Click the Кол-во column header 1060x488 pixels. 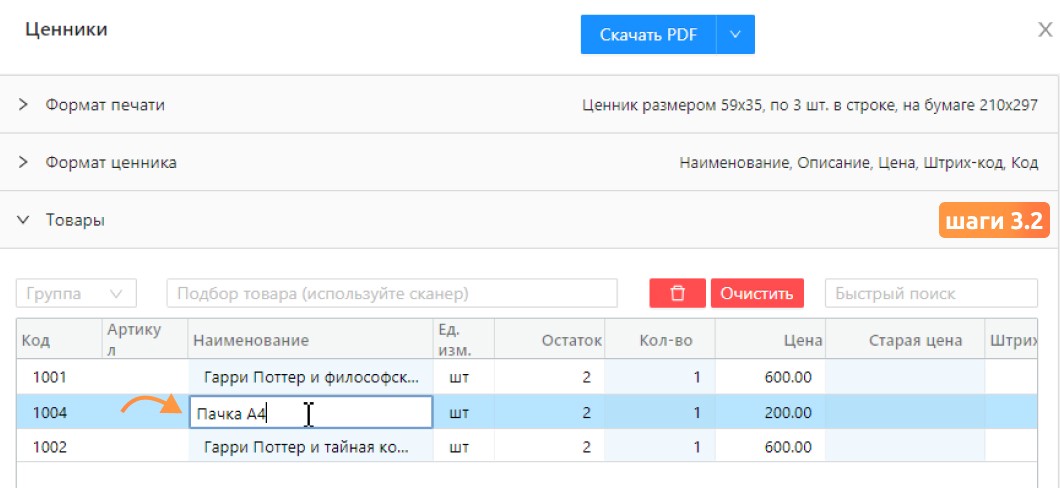pyautogui.click(x=660, y=339)
